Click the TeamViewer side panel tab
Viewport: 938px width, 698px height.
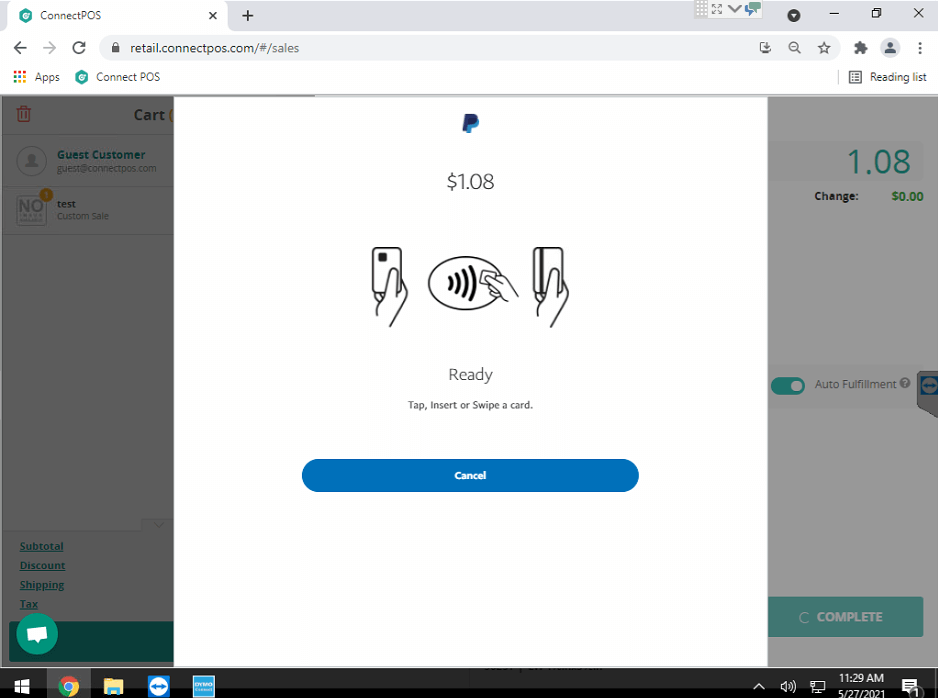[x=928, y=392]
